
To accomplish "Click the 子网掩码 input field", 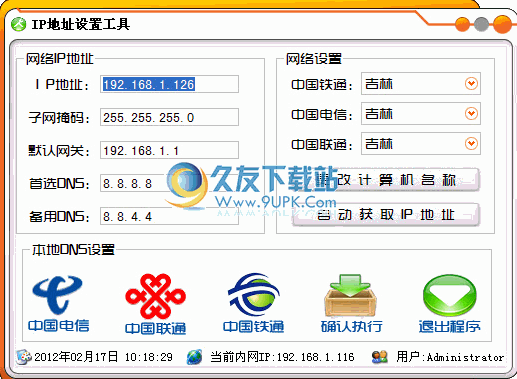I will coord(169,117).
